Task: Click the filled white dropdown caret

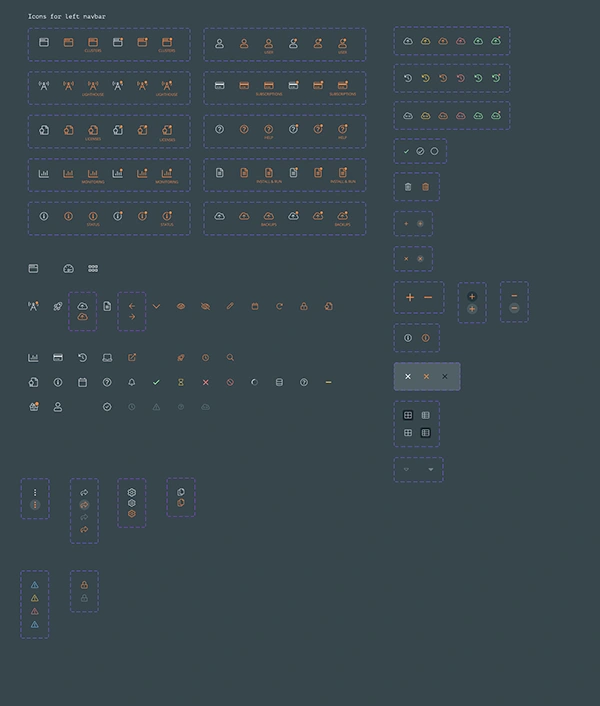Action: [431, 470]
